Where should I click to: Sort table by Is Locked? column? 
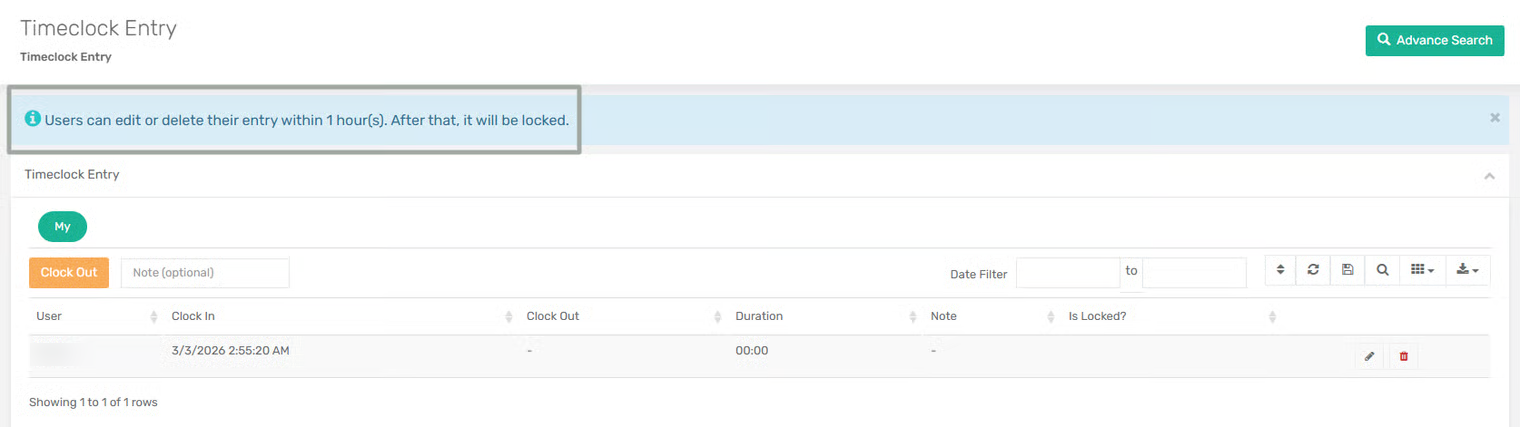1097,316
